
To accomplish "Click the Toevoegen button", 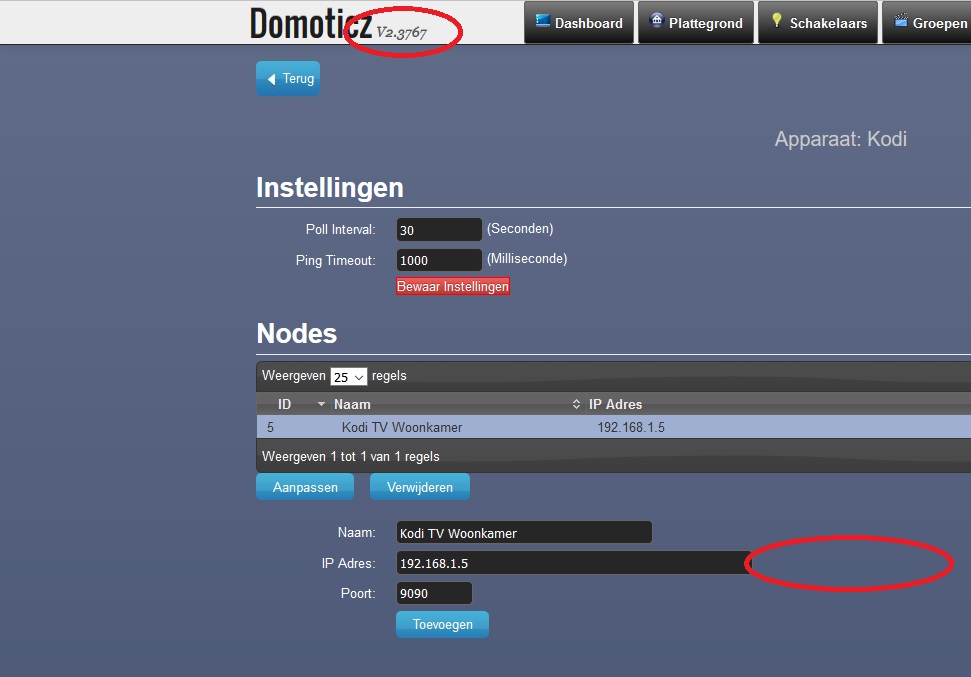I will pyautogui.click(x=443, y=624).
